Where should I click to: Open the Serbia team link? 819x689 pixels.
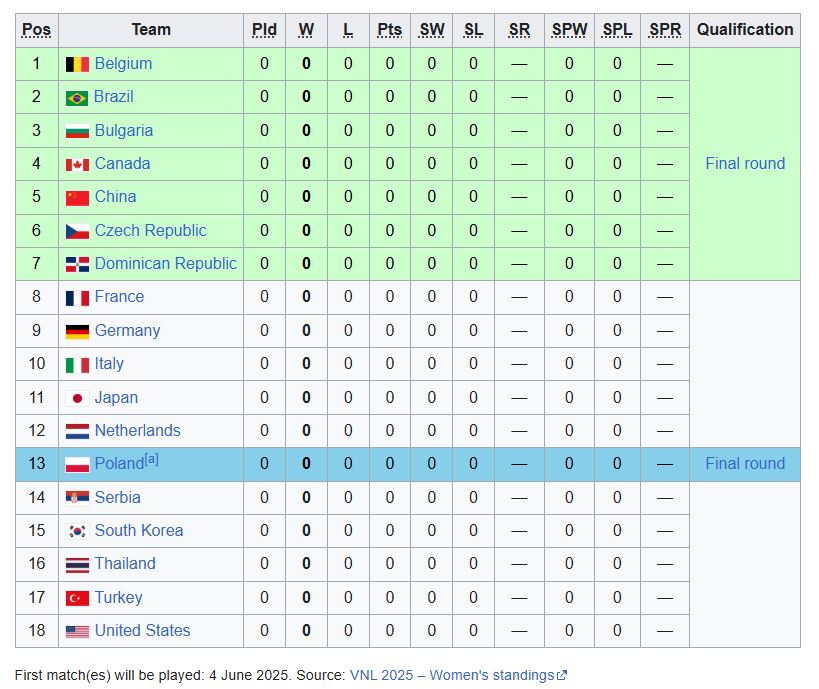coord(118,497)
